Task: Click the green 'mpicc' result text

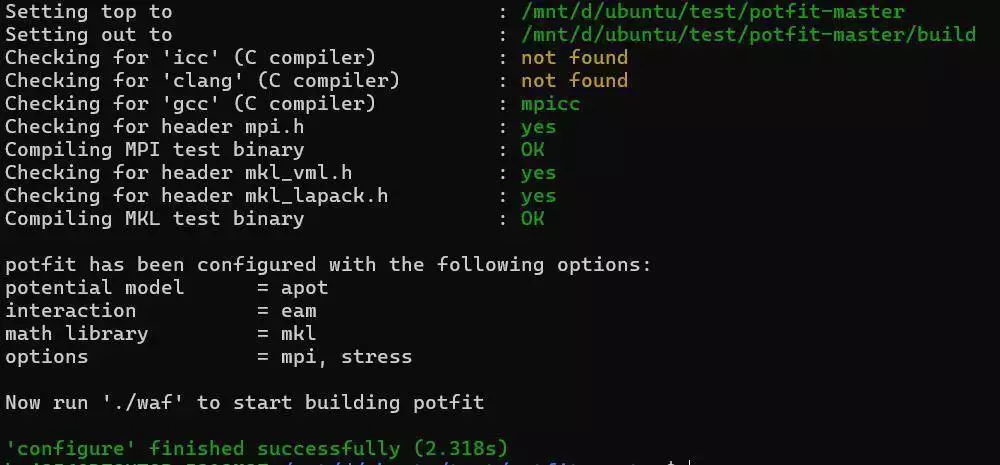Action: 550,104
